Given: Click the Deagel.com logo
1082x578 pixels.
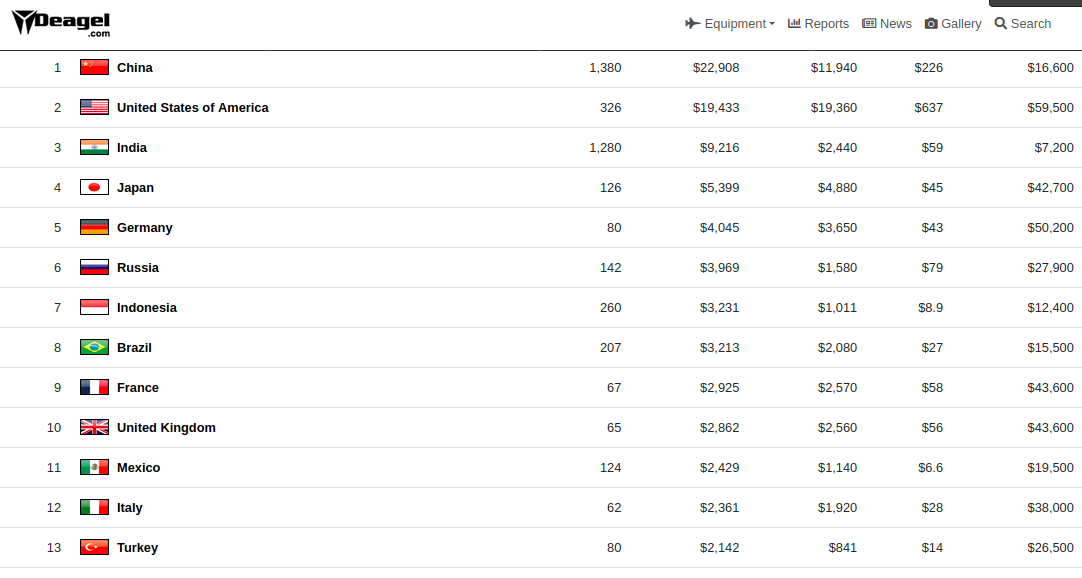Looking at the screenshot, I should pyautogui.click(x=61, y=23).
